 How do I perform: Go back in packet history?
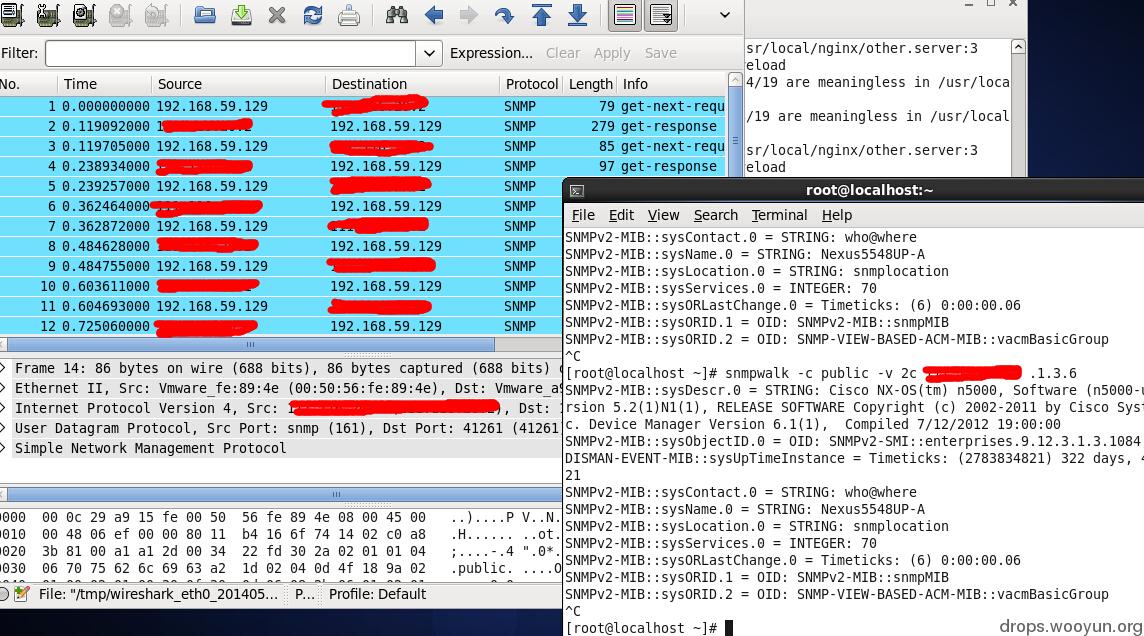coord(434,15)
